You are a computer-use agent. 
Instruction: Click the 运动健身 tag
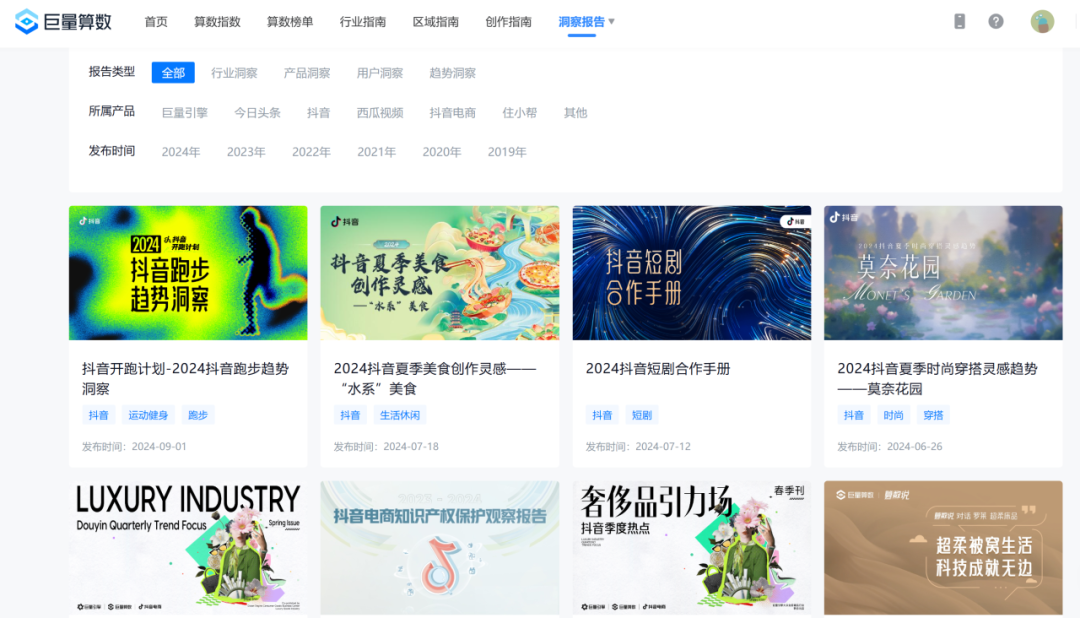coord(148,415)
